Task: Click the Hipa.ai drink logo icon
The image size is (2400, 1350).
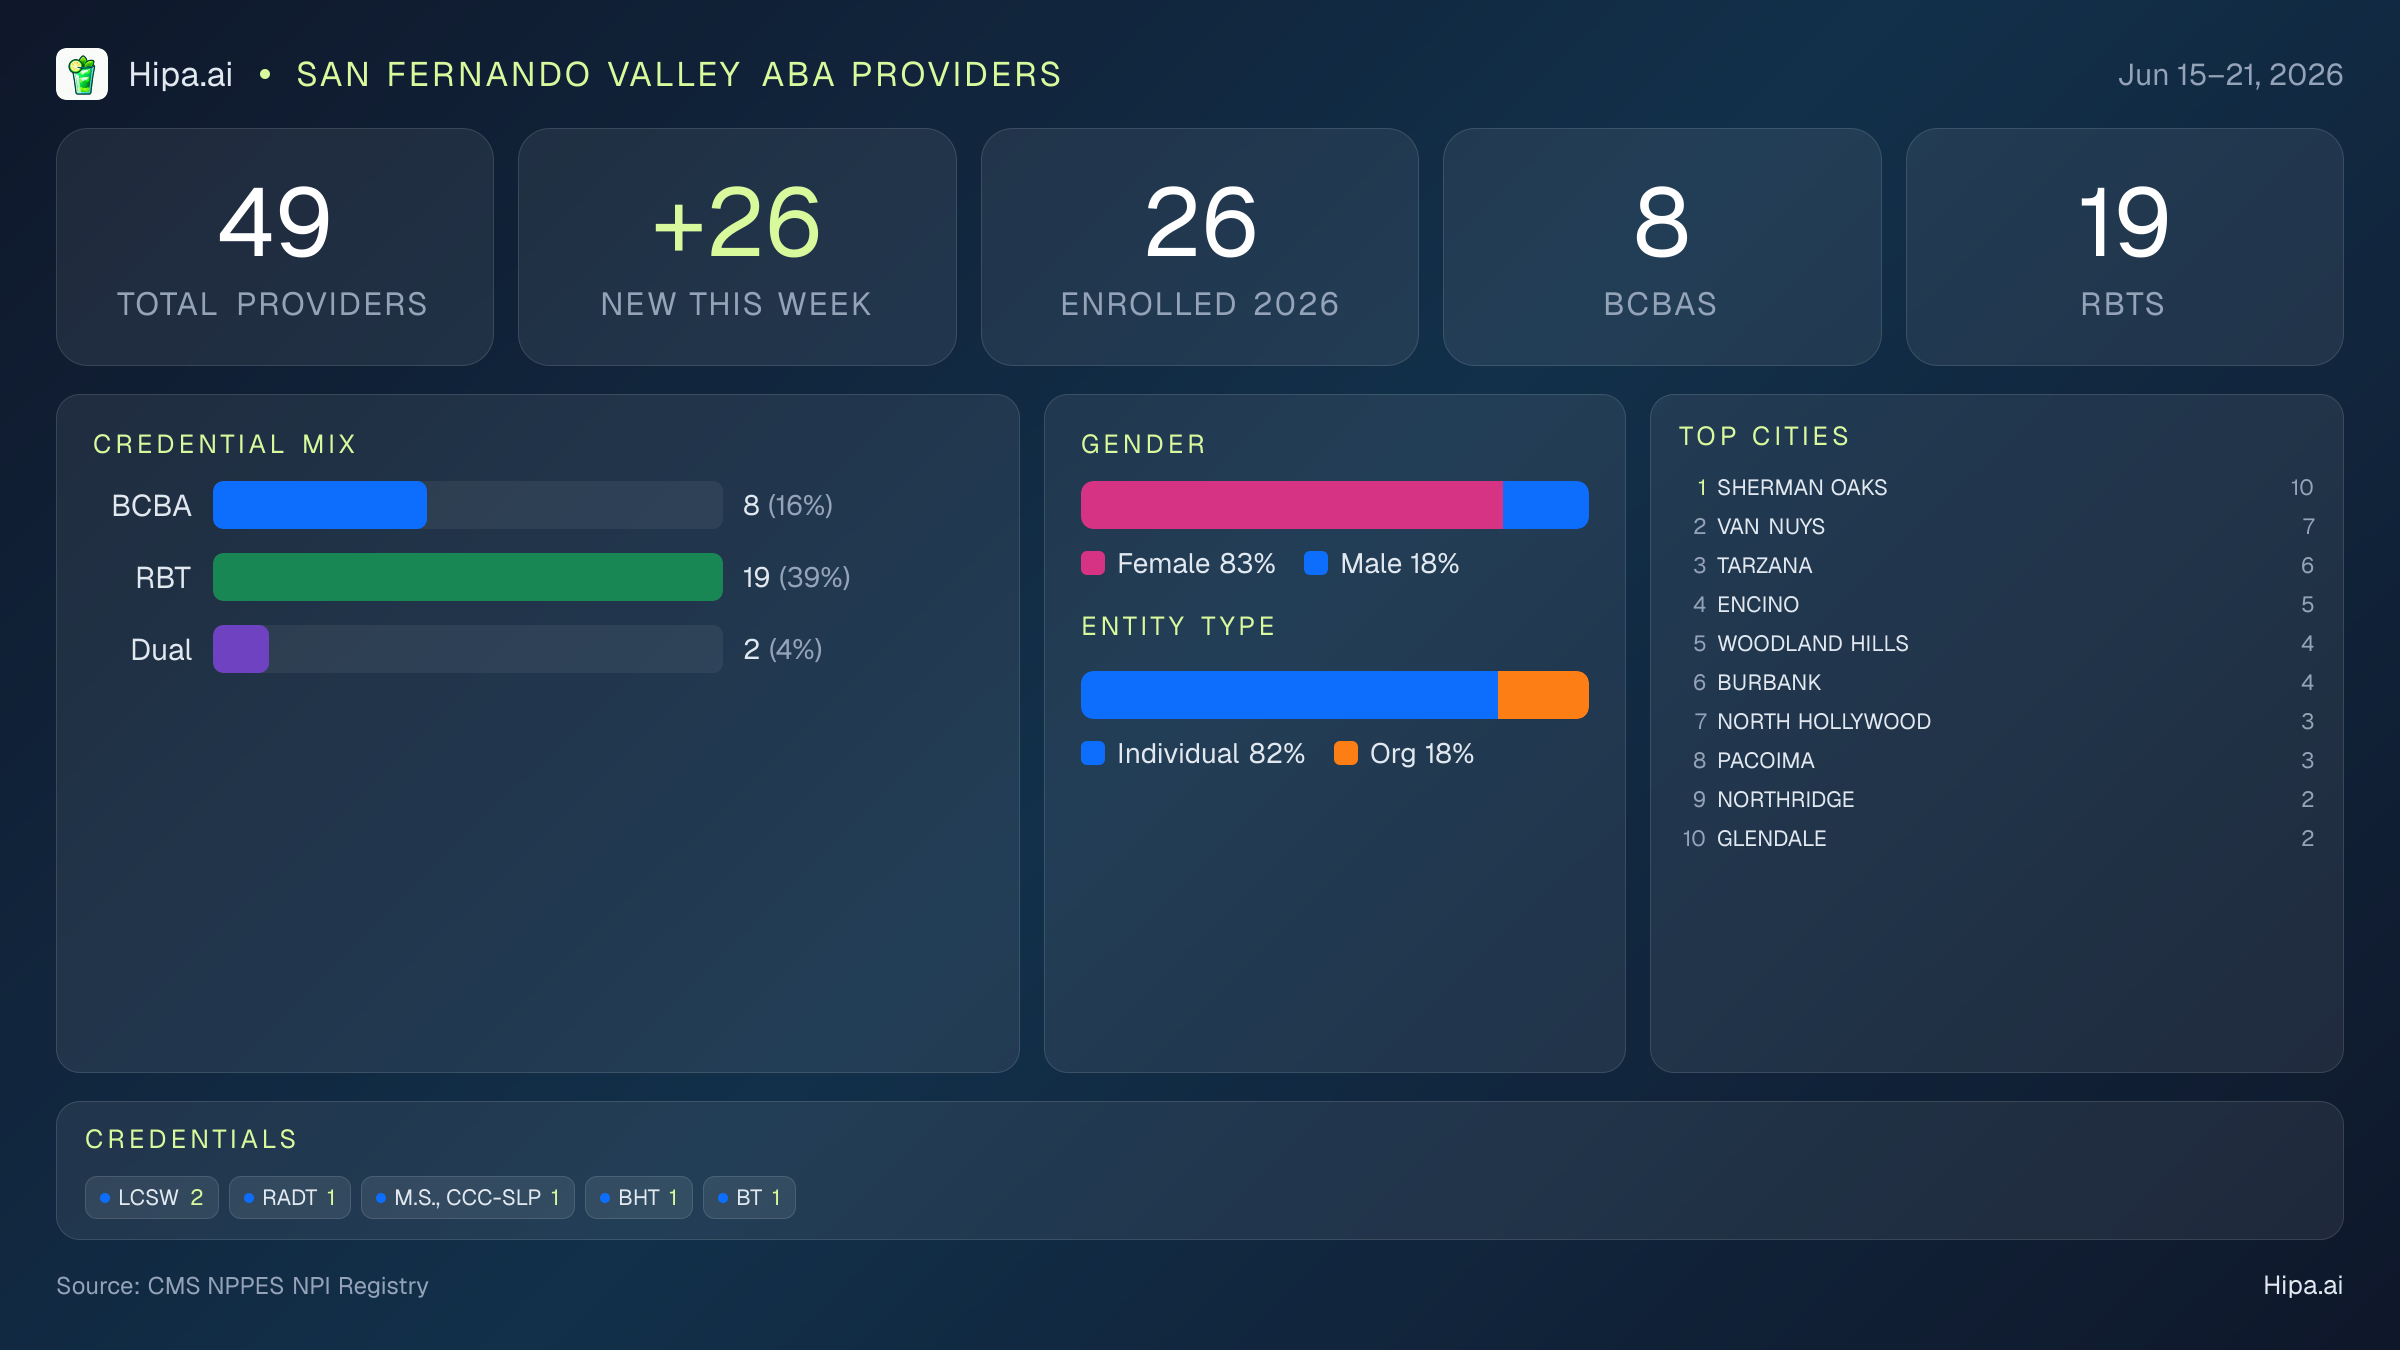Action: tap(82, 74)
